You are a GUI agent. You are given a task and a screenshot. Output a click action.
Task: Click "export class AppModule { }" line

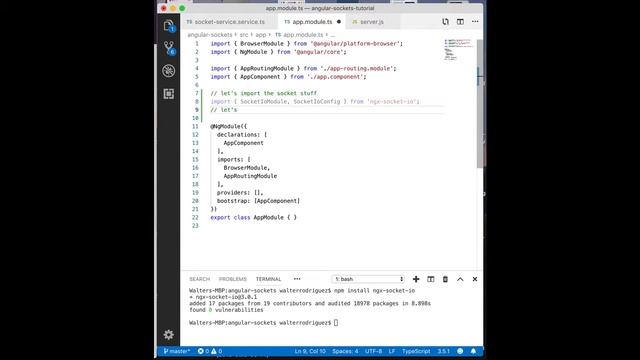[x=253, y=218]
